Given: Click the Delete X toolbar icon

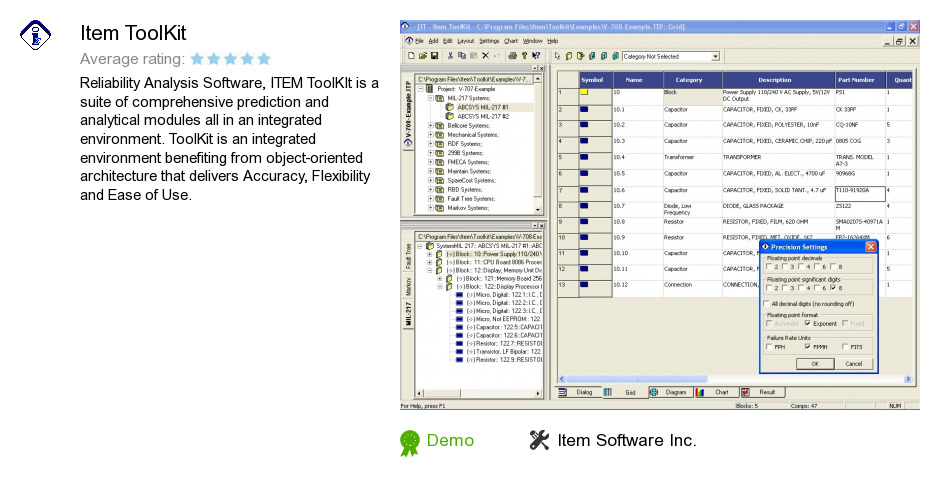Looking at the screenshot, I should [486, 56].
